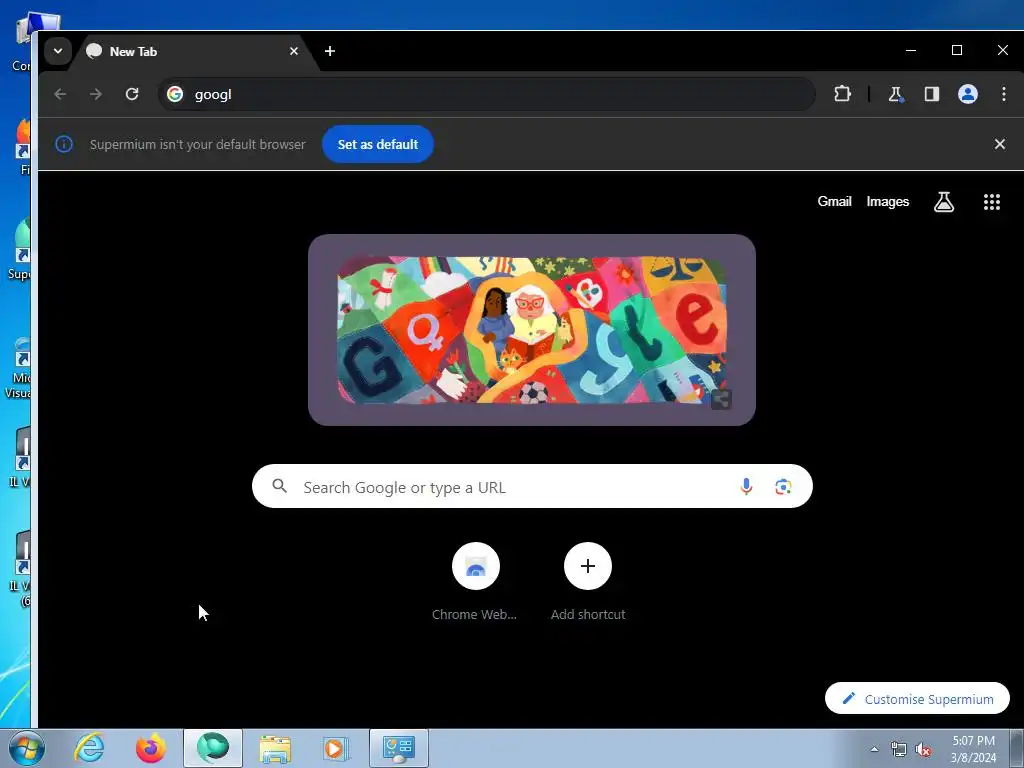
Task: Click the Set as default button
Action: click(377, 144)
